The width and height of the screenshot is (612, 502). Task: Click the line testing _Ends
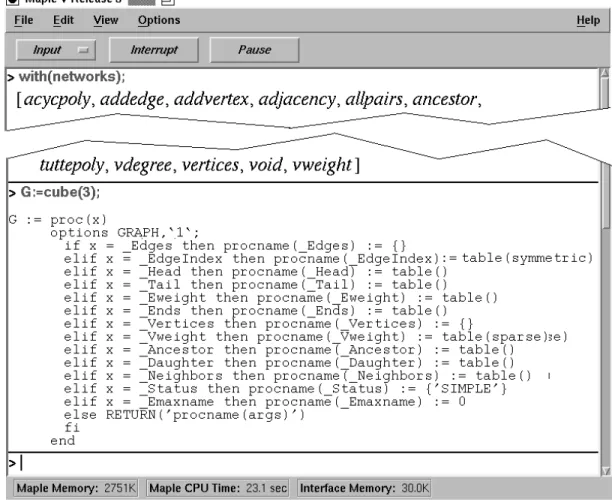(x=256, y=311)
